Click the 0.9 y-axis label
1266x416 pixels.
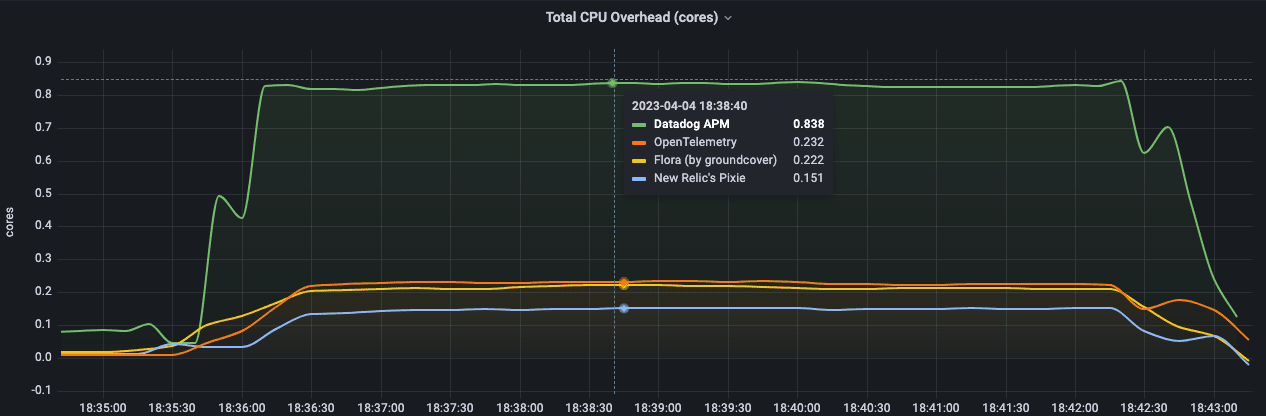coord(43,62)
